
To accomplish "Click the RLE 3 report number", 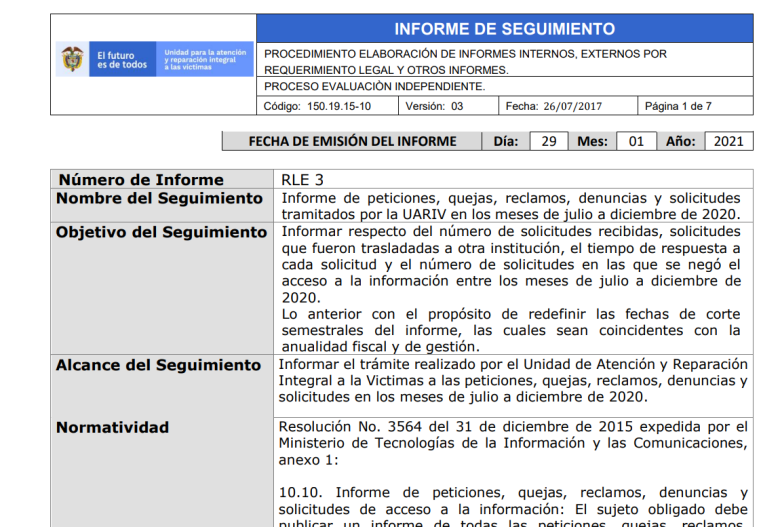I will point(302,180).
